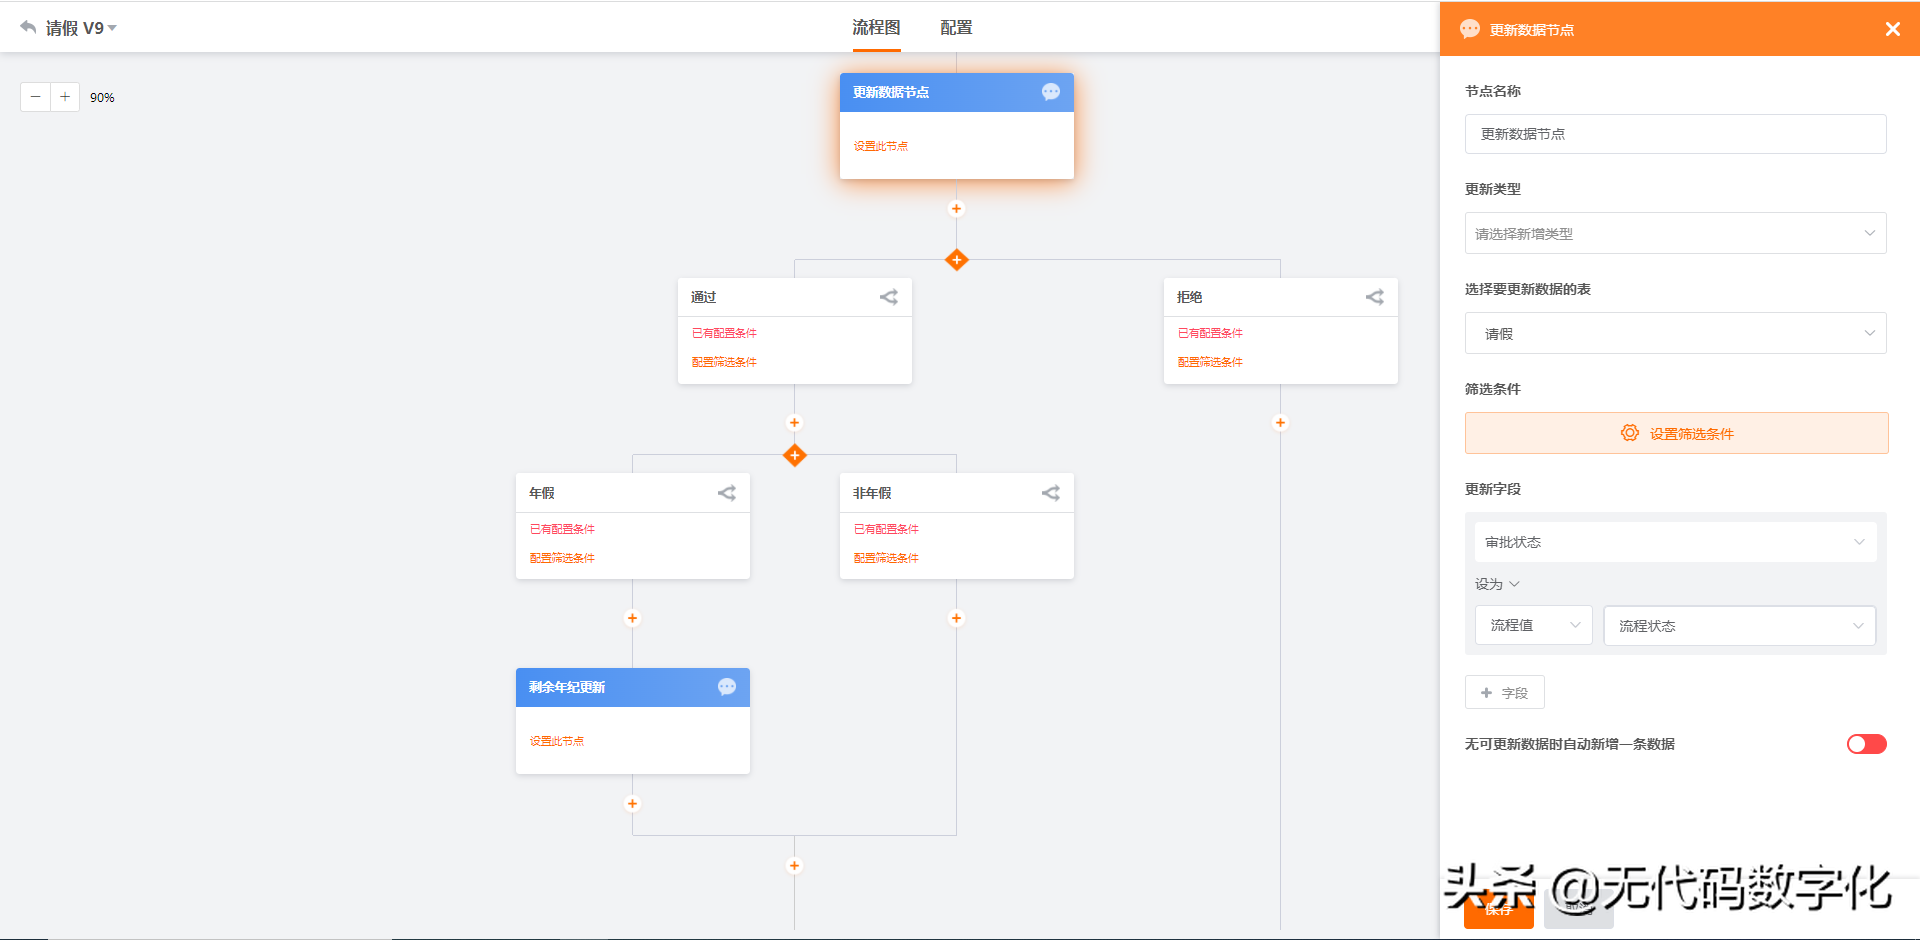This screenshot has height=940, width=1920.
Task: Expand the 选择要更新数据的表 dropdown showing 请假
Action: (x=1675, y=333)
